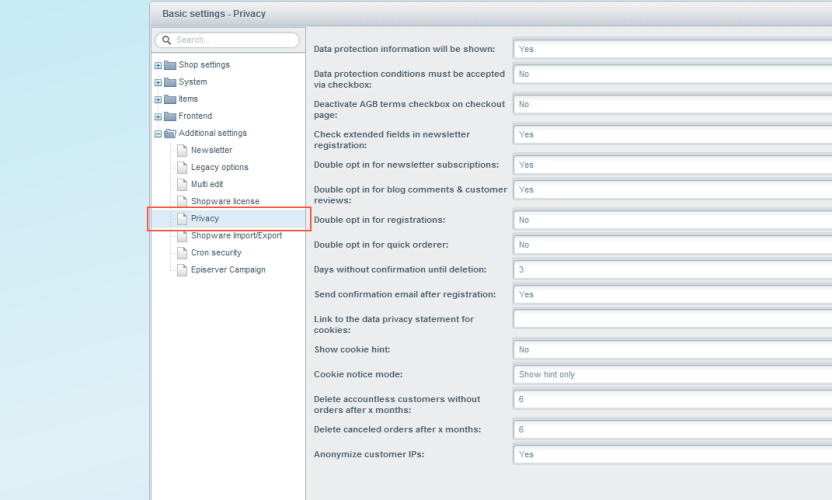Open Shopware Import/Export settings
The width and height of the screenshot is (832, 500).
tap(236, 236)
